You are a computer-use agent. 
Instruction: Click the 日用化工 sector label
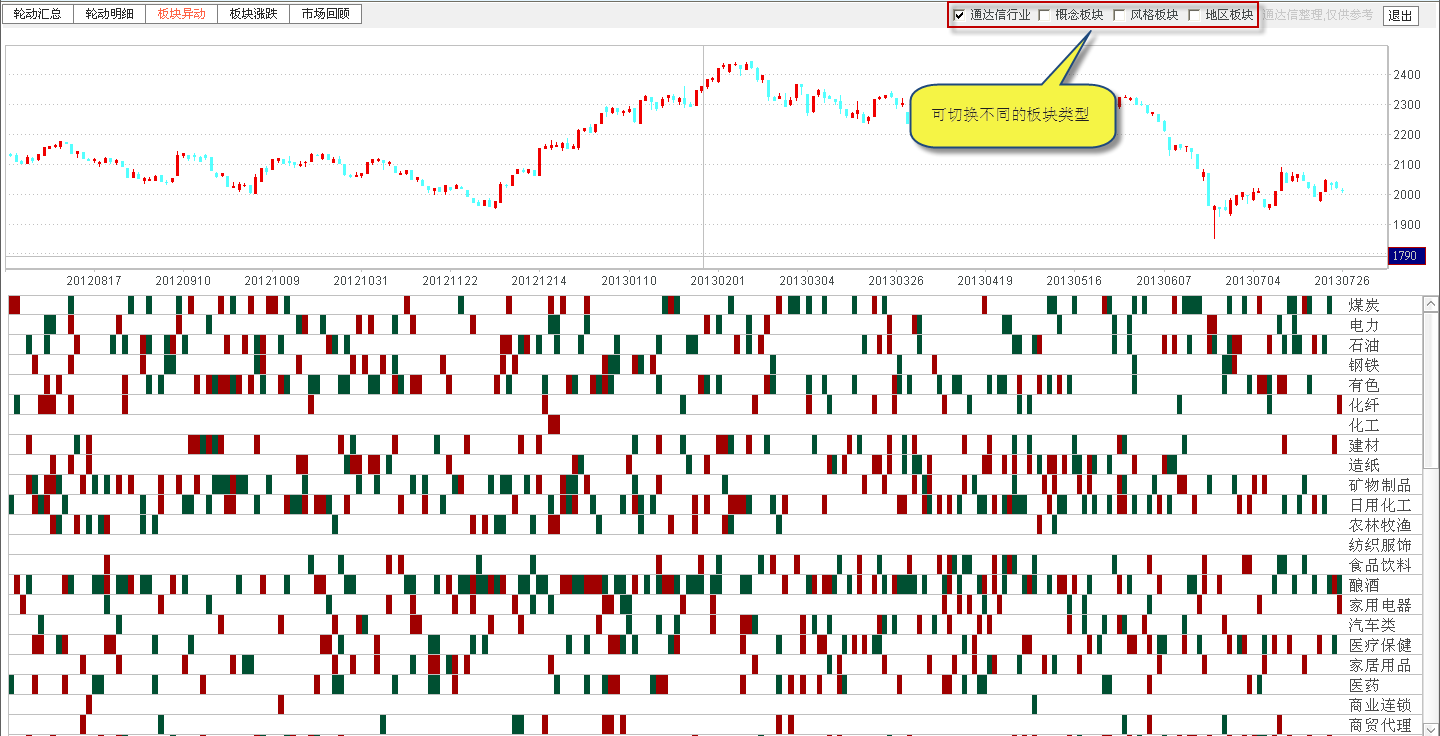click(1380, 505)
